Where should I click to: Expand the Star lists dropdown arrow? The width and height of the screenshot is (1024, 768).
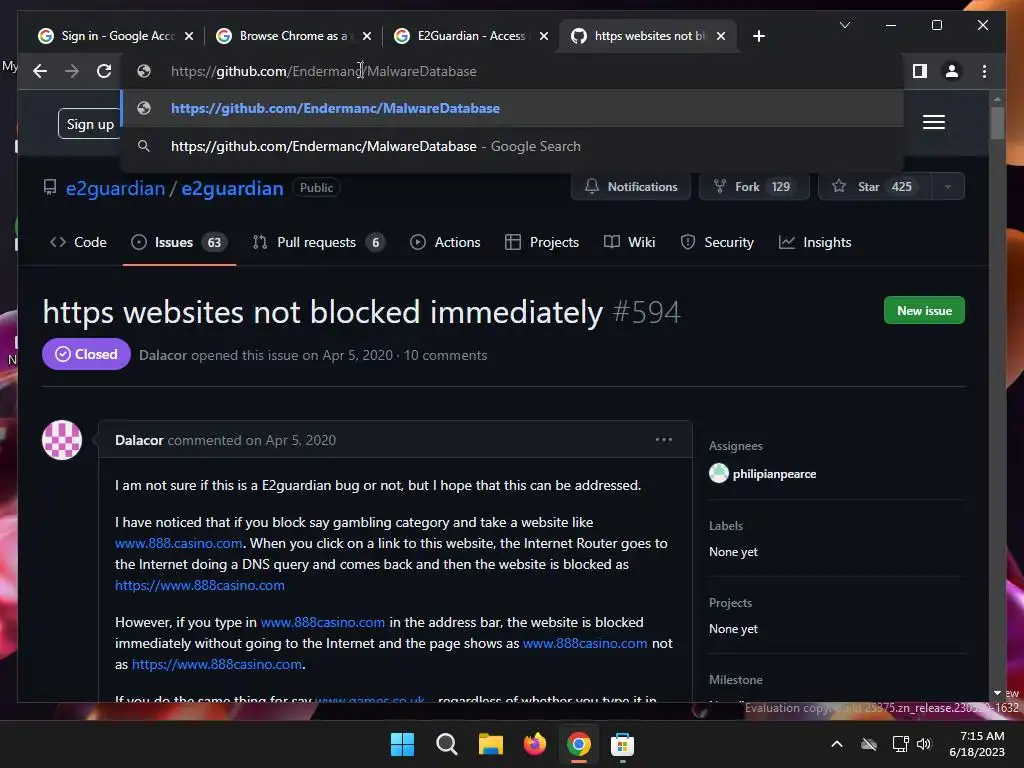click(948, 187)
